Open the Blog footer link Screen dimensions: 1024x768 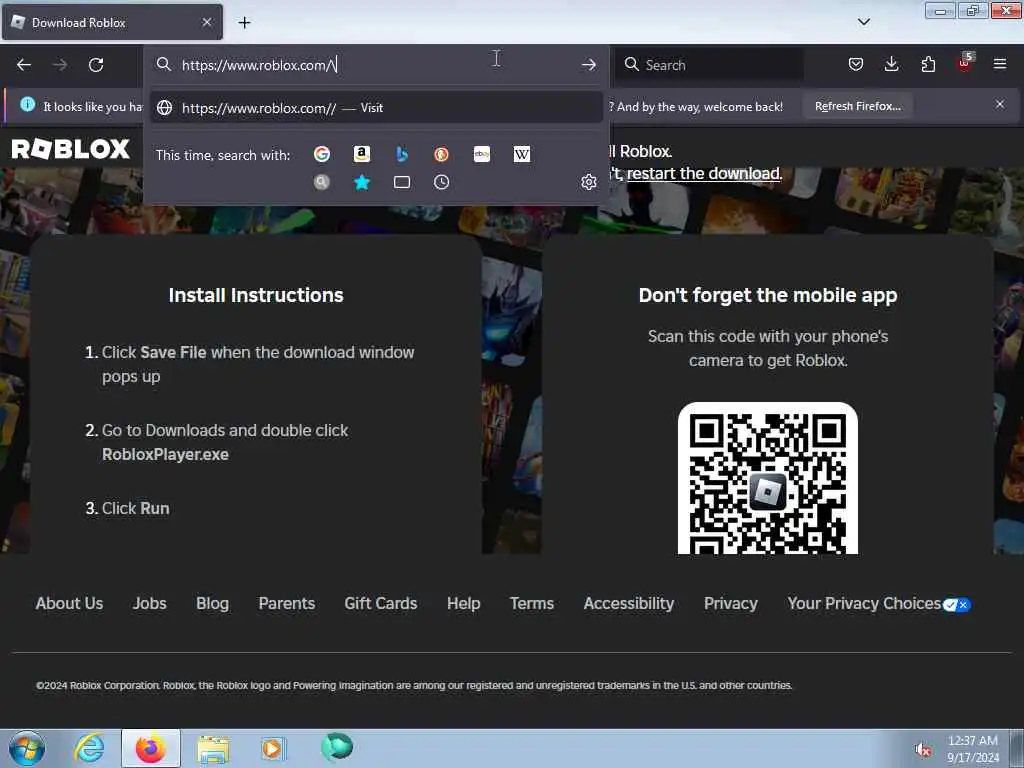click(x=212, y=603)
